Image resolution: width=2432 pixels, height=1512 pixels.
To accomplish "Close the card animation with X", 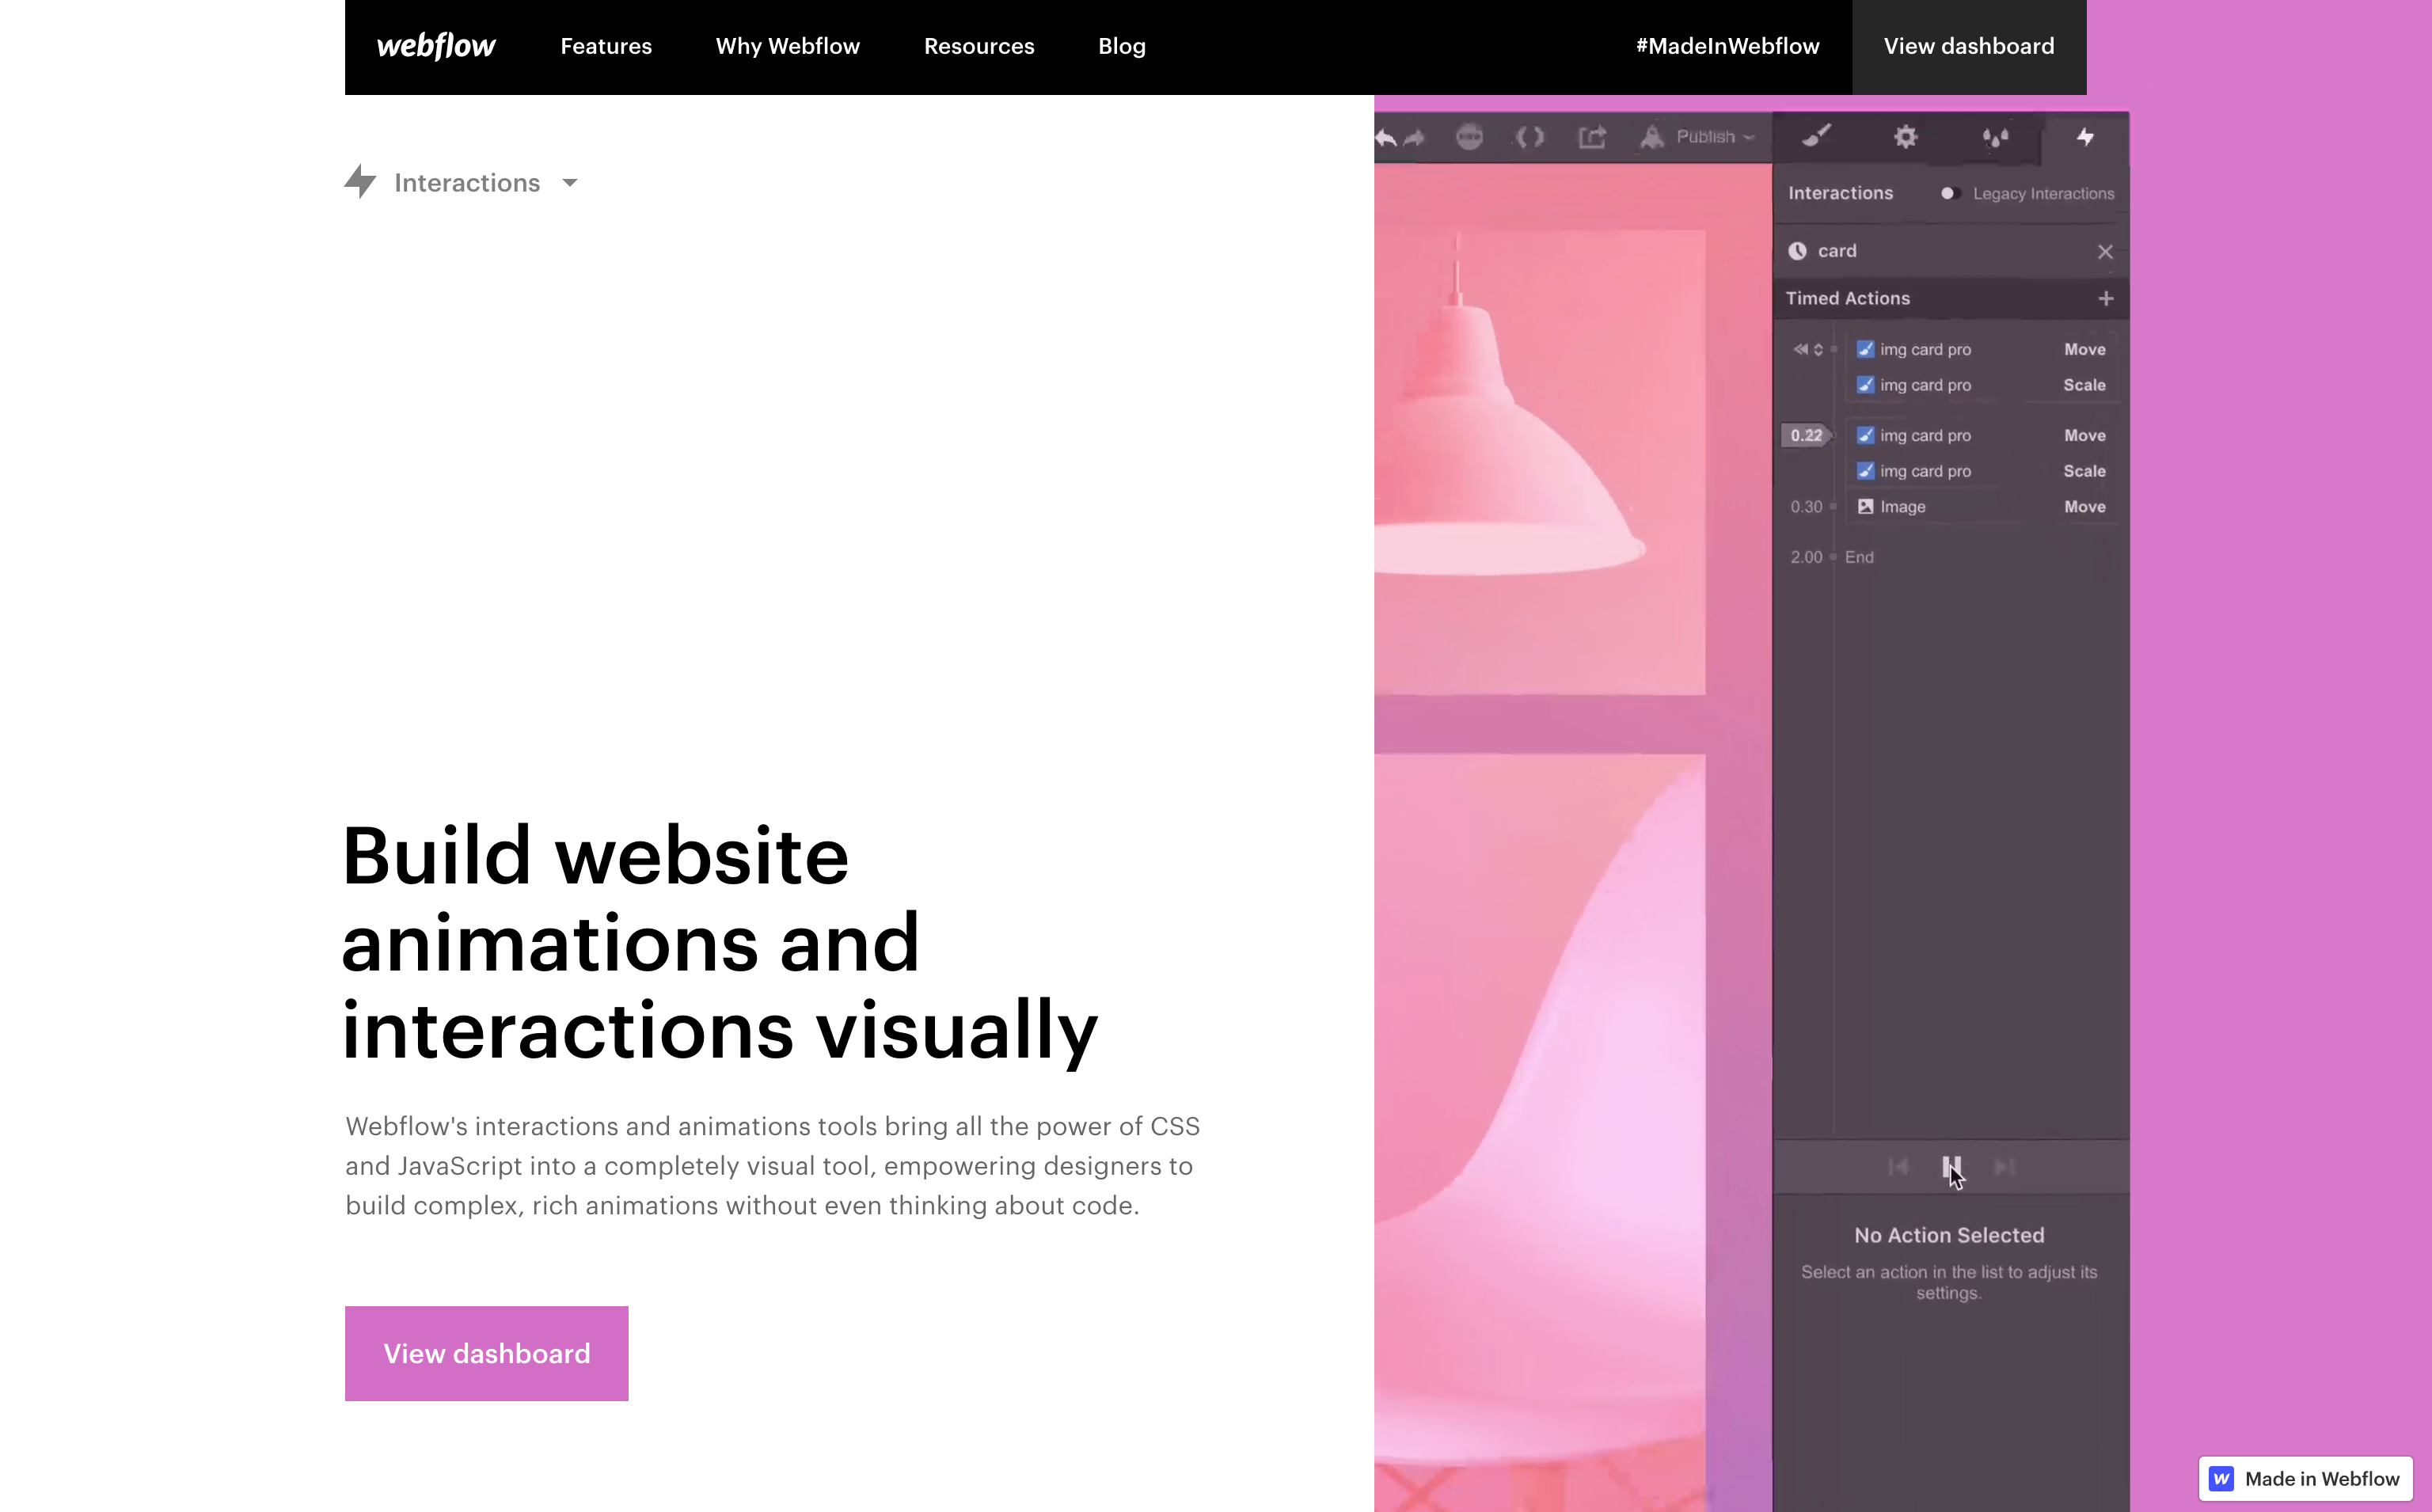I will (x=2105, y=252).
